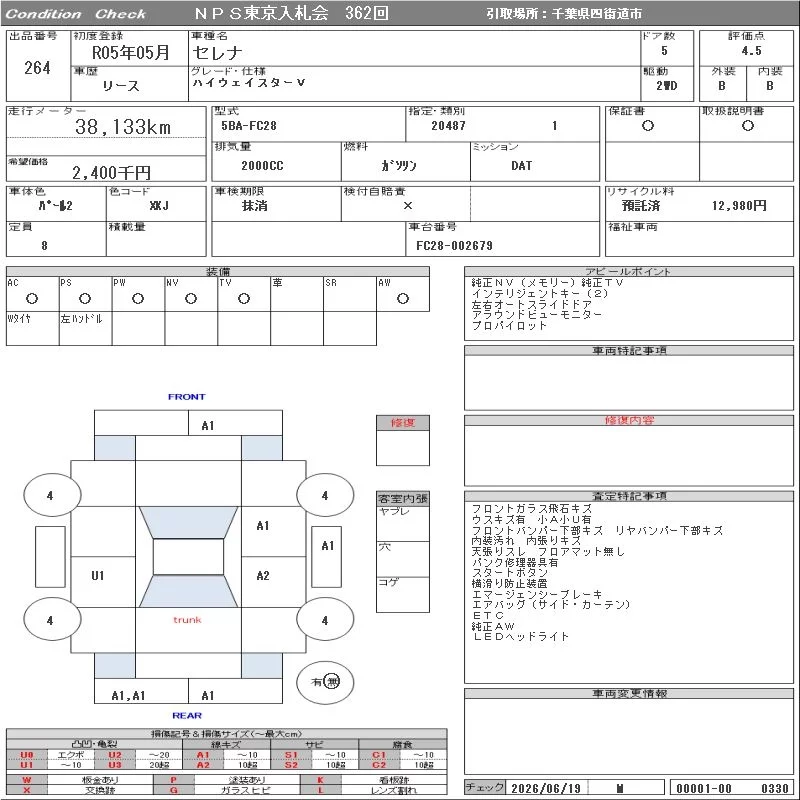Click the appeal point "インテリジェントキー（2）"
This screenshot has height=800, width=800.
[540, 293]
